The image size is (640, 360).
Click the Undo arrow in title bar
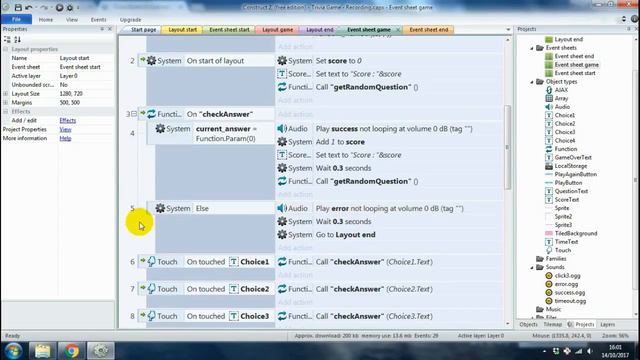click(29, 7)
